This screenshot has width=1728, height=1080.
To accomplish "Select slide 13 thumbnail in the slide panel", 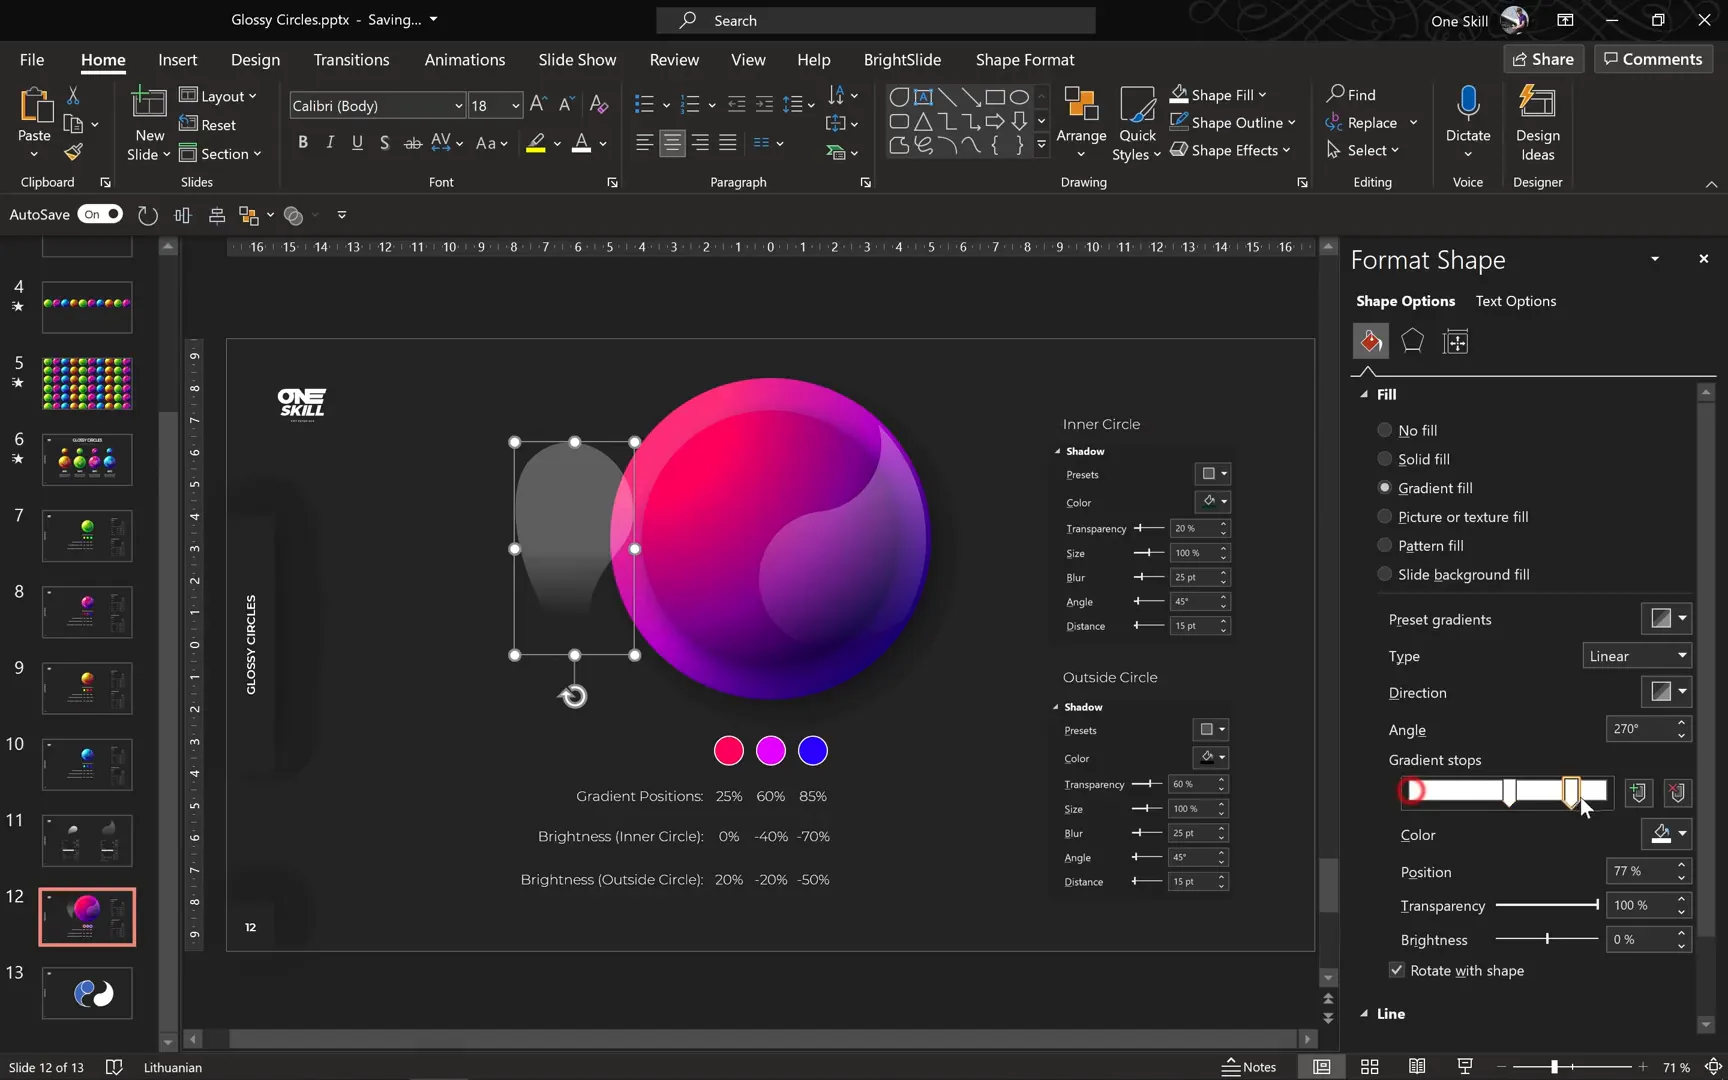I will [87, 992].
